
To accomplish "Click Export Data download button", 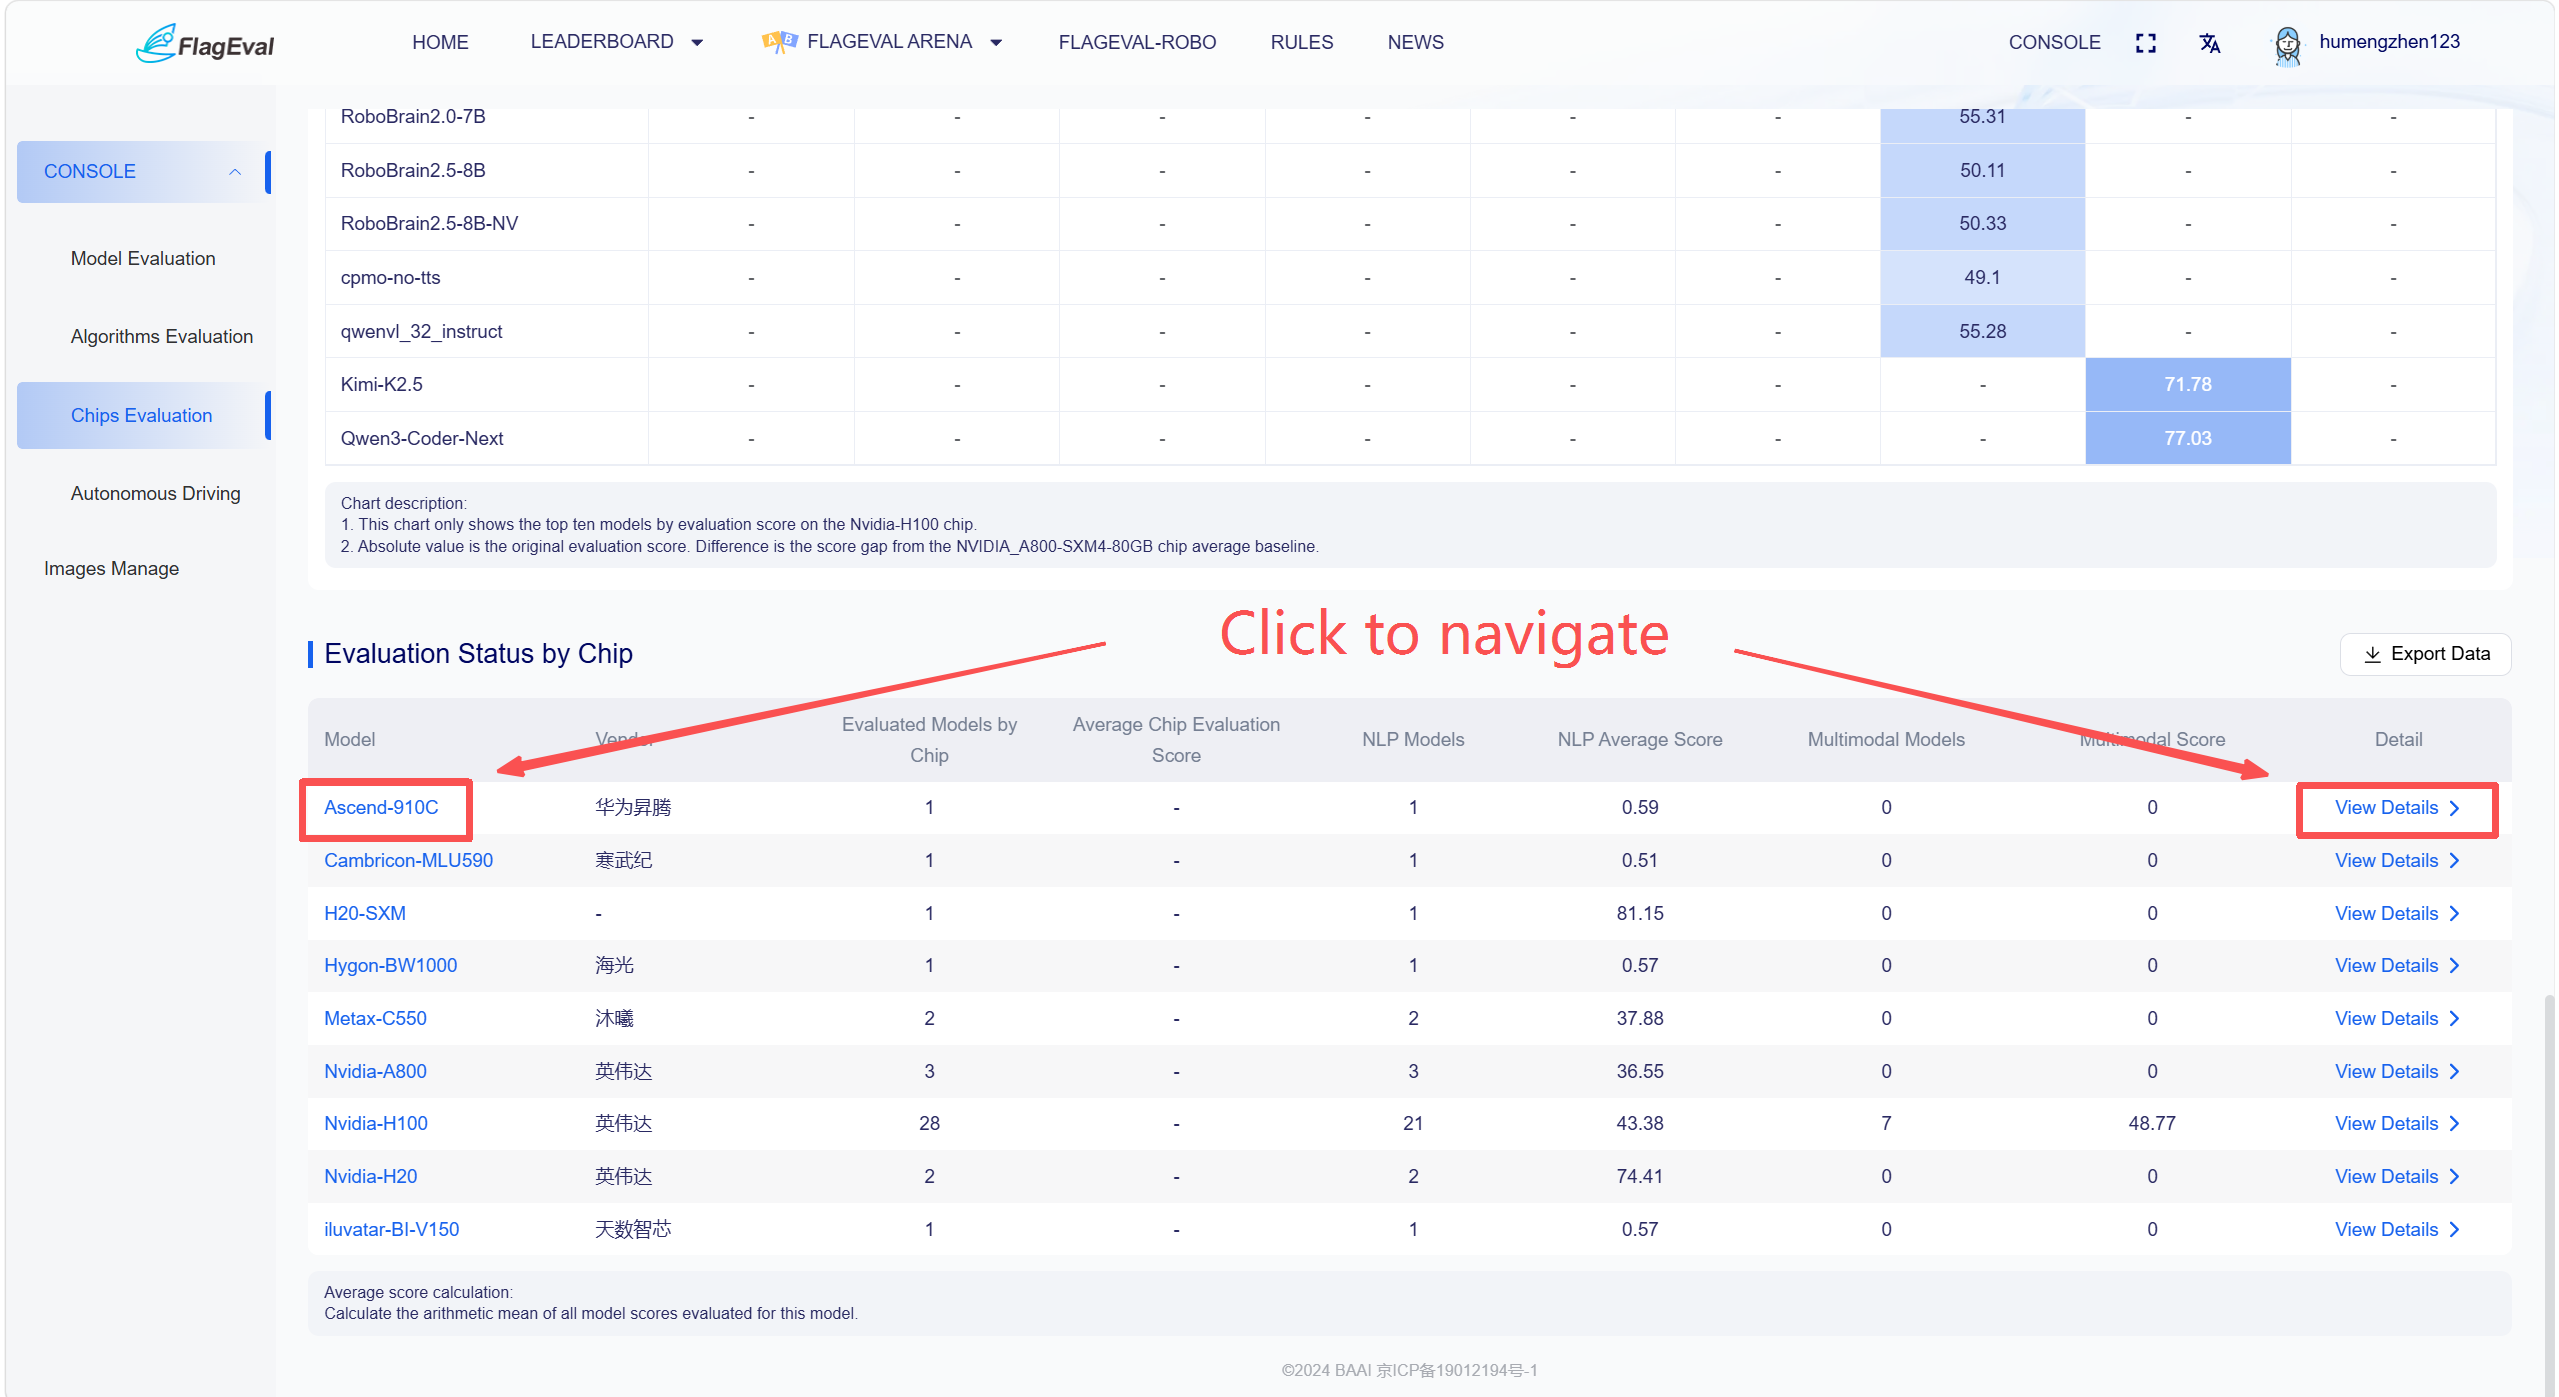I will [x=2425, y=654].
